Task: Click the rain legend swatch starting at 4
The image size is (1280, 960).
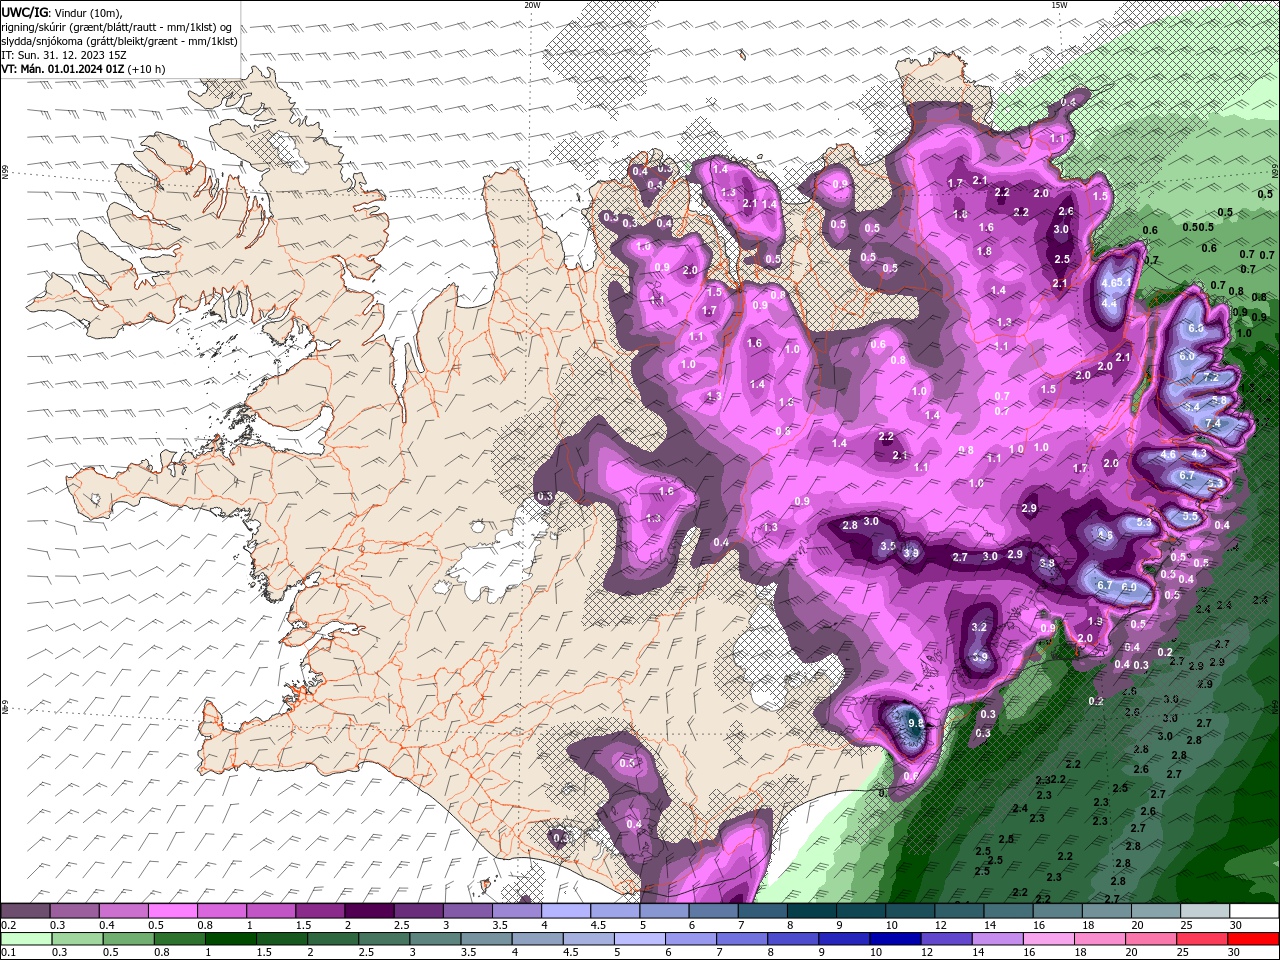Action: [538, 939]
